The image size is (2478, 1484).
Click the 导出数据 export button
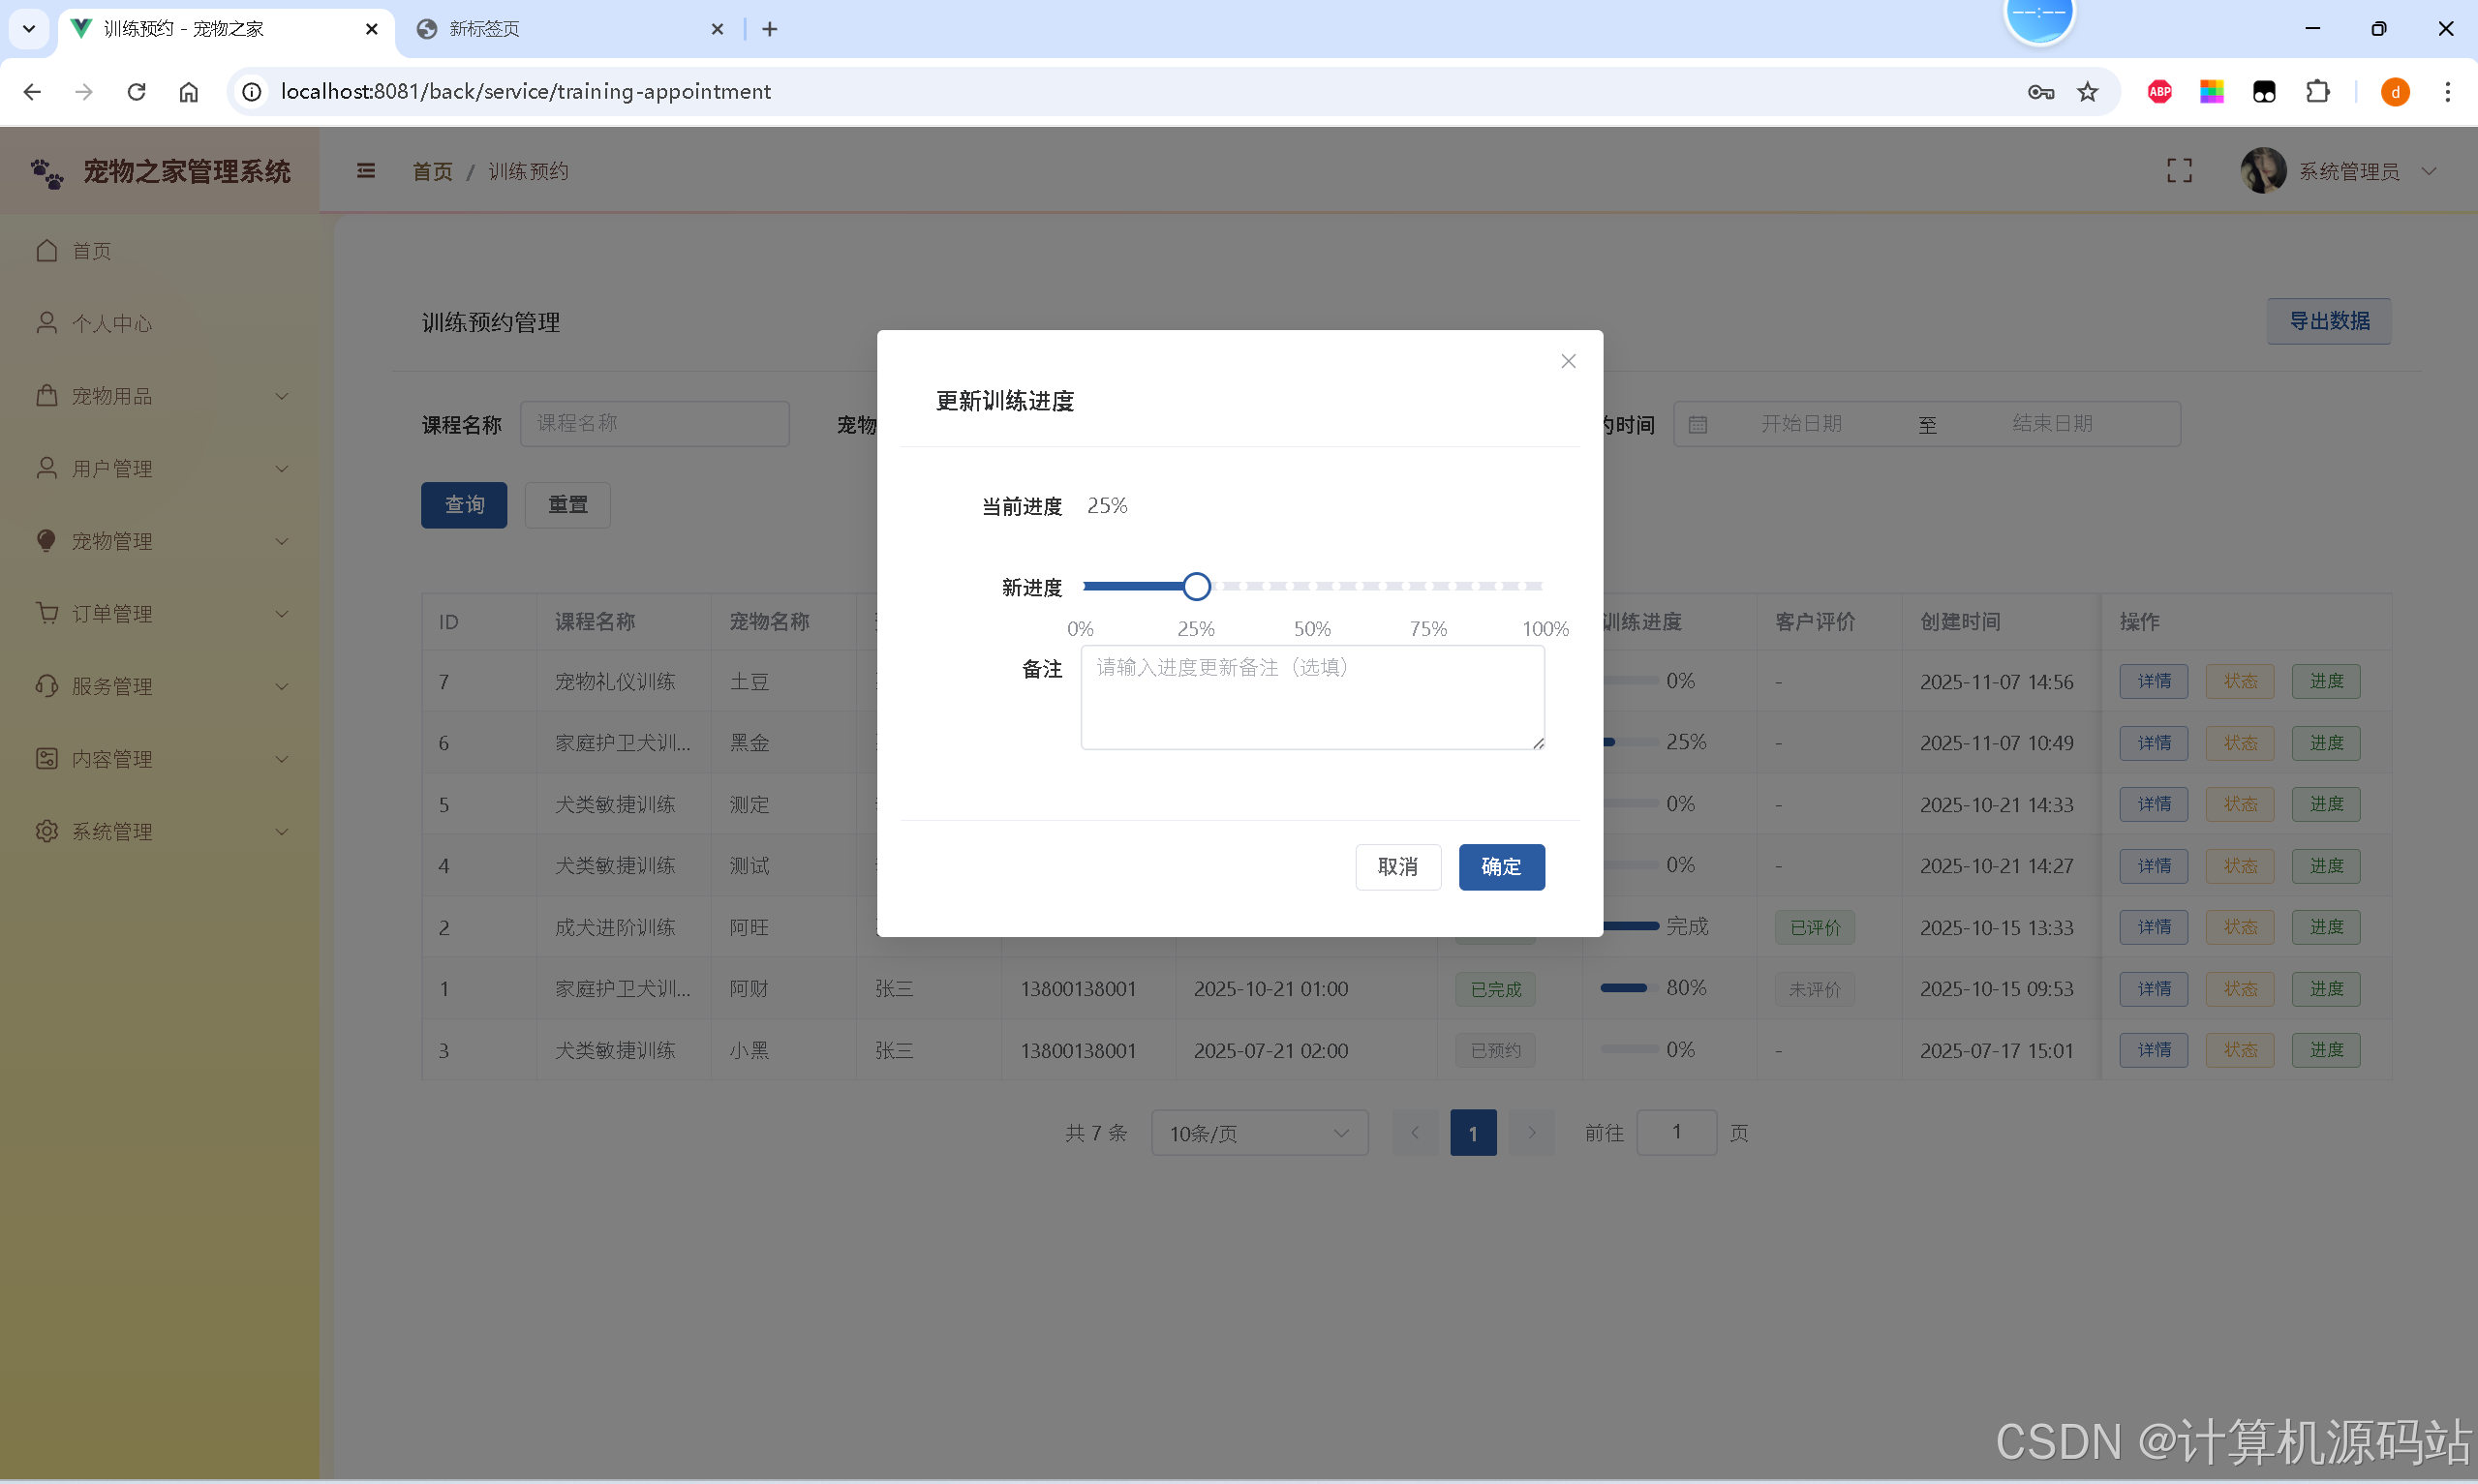pos(2328,321)
